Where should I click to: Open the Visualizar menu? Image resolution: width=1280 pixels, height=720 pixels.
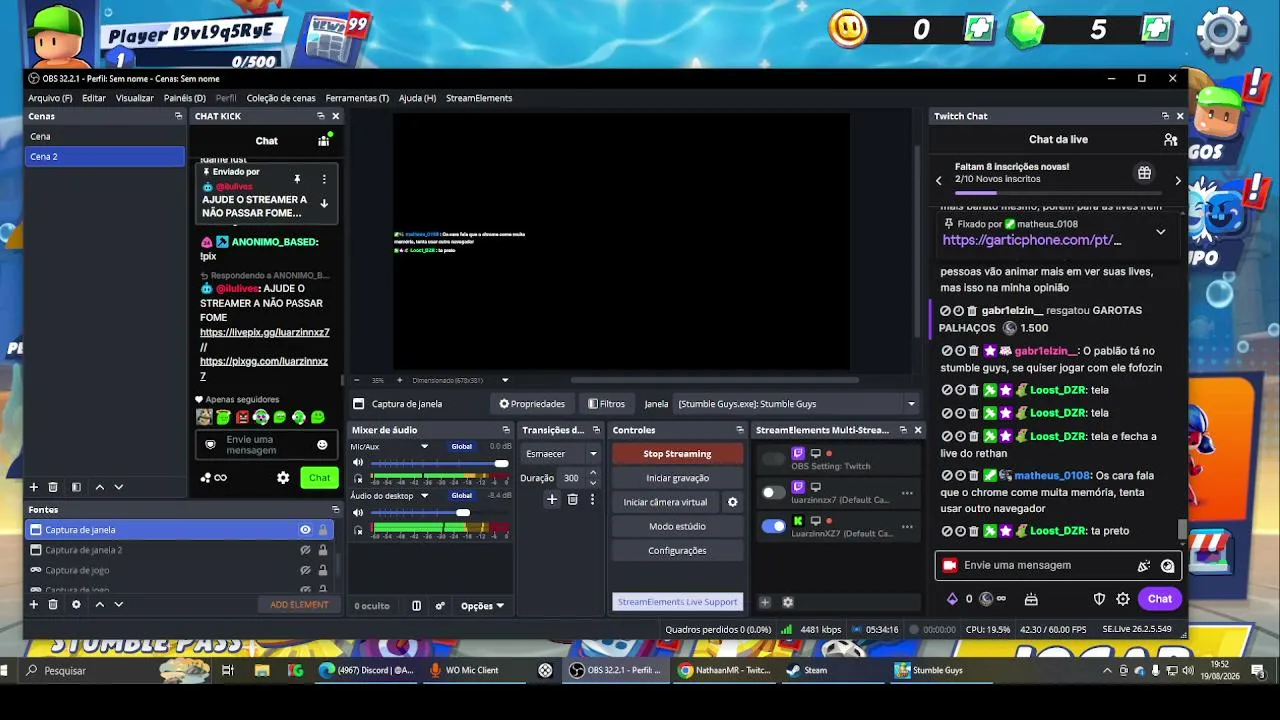pos(135,98)
